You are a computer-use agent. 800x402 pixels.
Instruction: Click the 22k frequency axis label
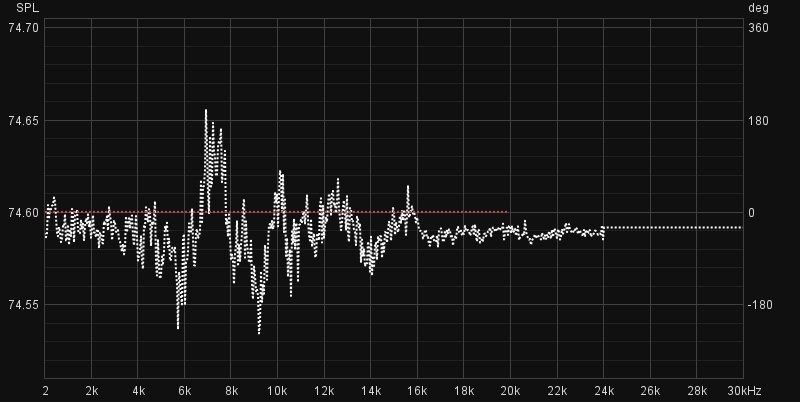pos(557,391)
